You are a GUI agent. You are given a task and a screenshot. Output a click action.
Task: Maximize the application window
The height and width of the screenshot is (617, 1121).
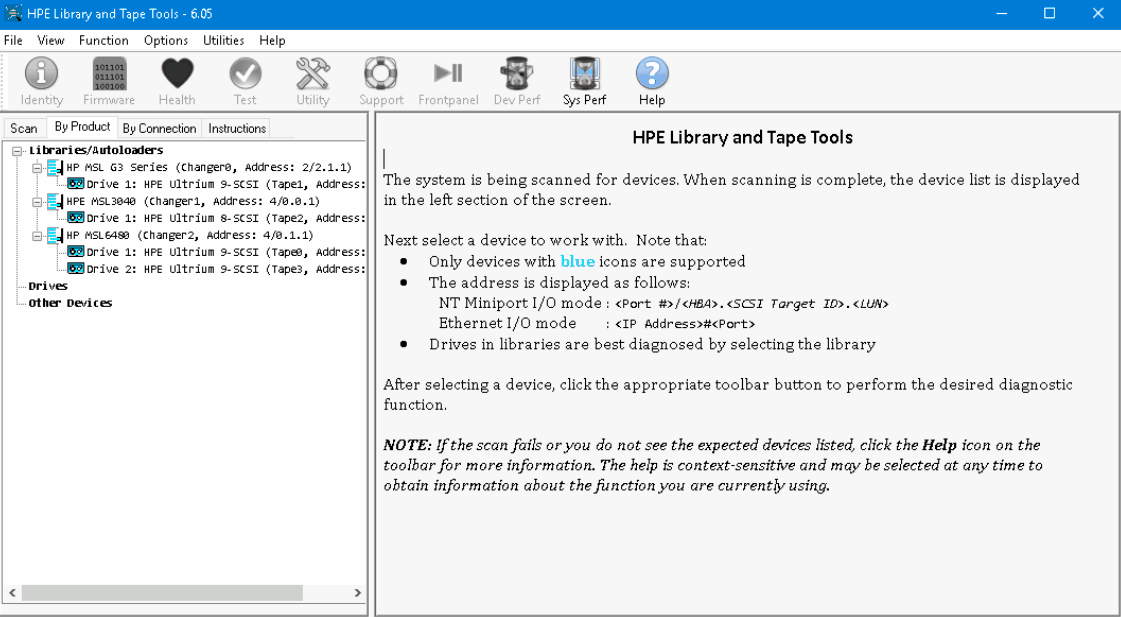[x=1050, y=14]
